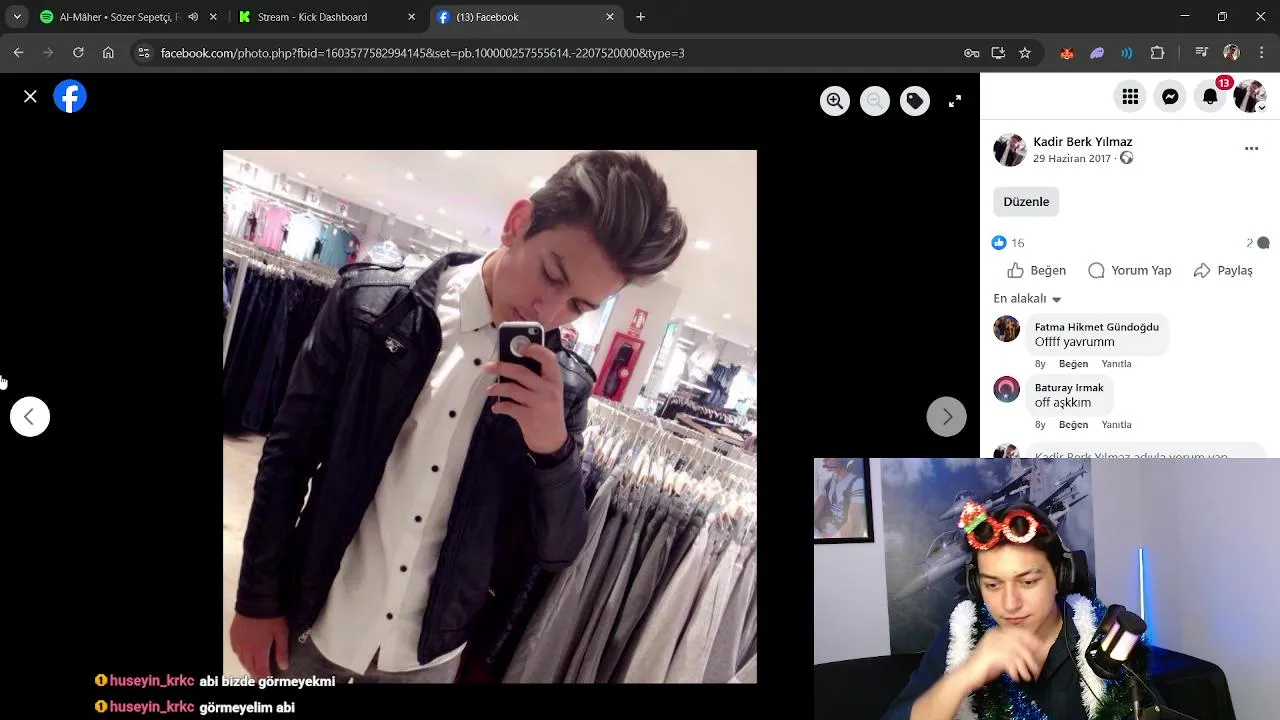The height and width of the screenshot is (720, 1280).
Task: Click Baturay Irmak's avatar
Action: coord(1007,389)
